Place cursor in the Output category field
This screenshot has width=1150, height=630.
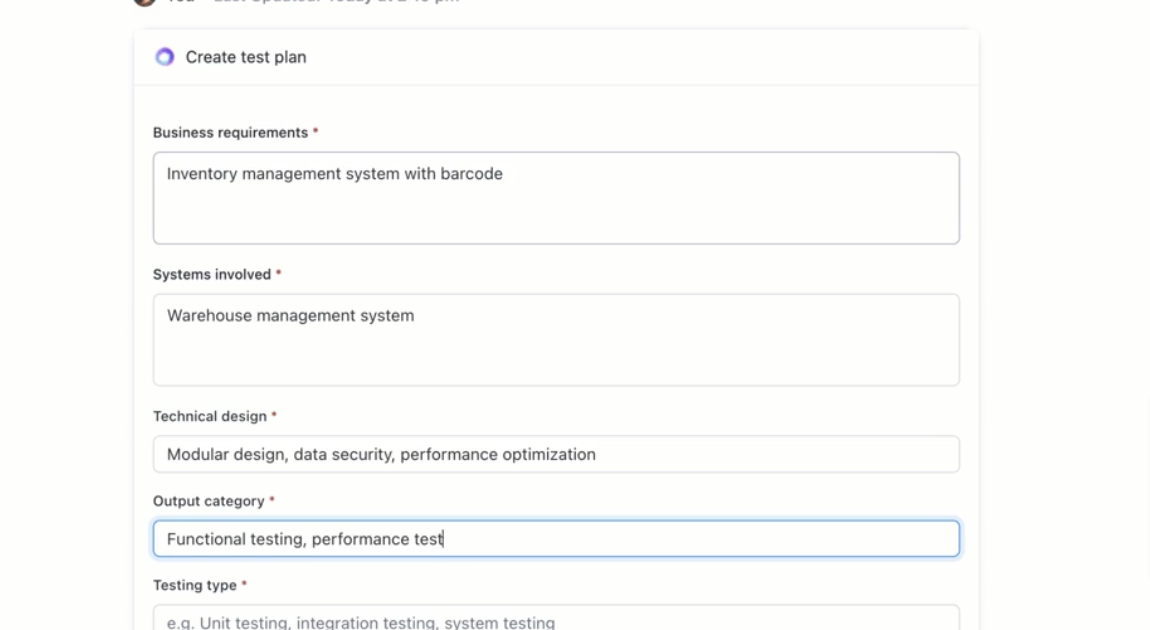556,539
